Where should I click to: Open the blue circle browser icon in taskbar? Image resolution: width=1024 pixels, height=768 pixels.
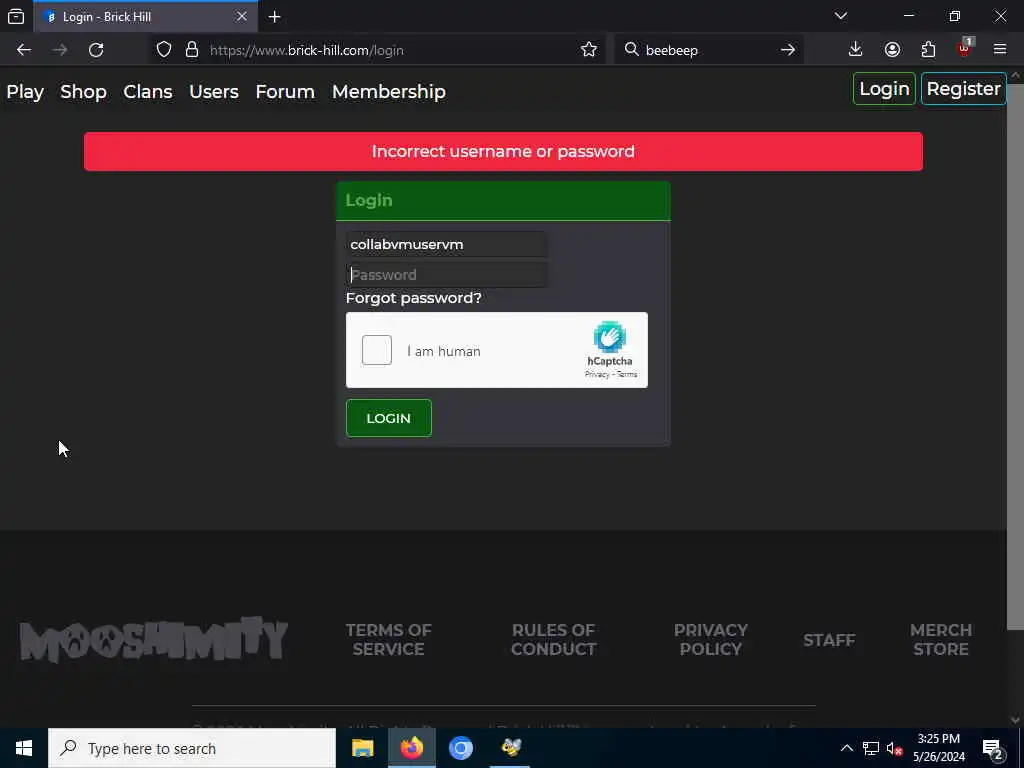pos(460,748)
